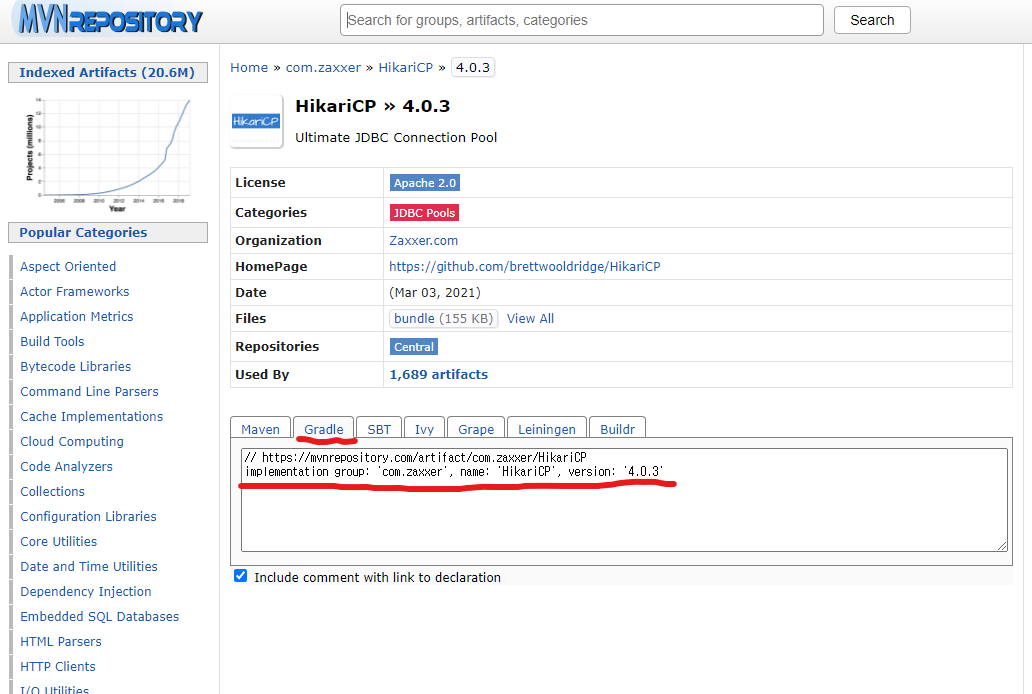This screenshot has height=694, width=1032.
Task: Click the MVNRepository logo
Action: [110, 20]
